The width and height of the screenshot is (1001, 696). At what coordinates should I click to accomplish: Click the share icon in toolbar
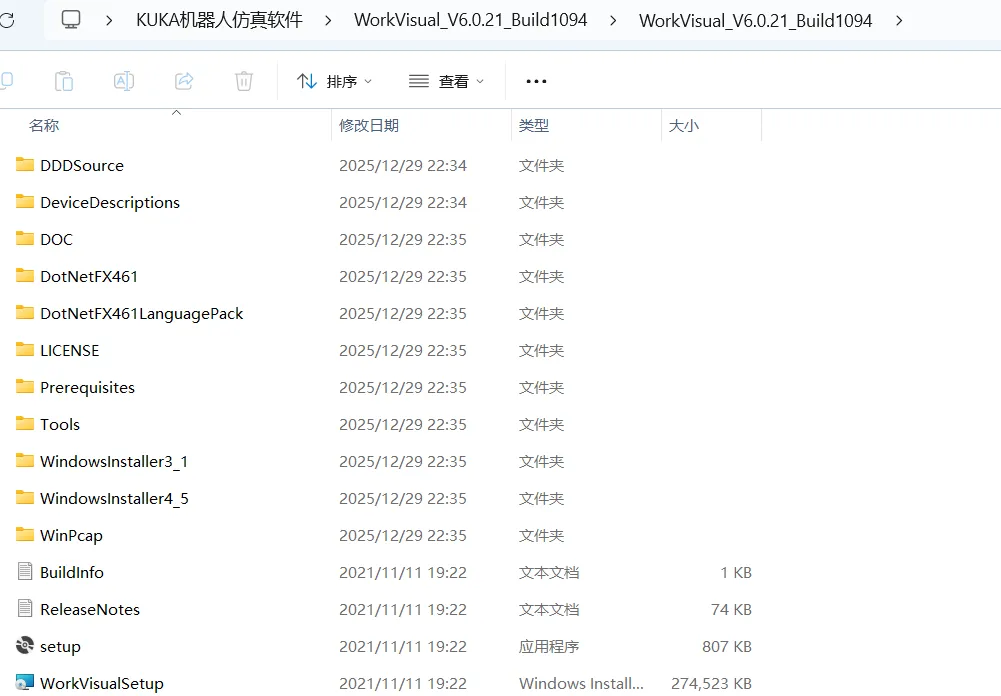tap(184, 81)
